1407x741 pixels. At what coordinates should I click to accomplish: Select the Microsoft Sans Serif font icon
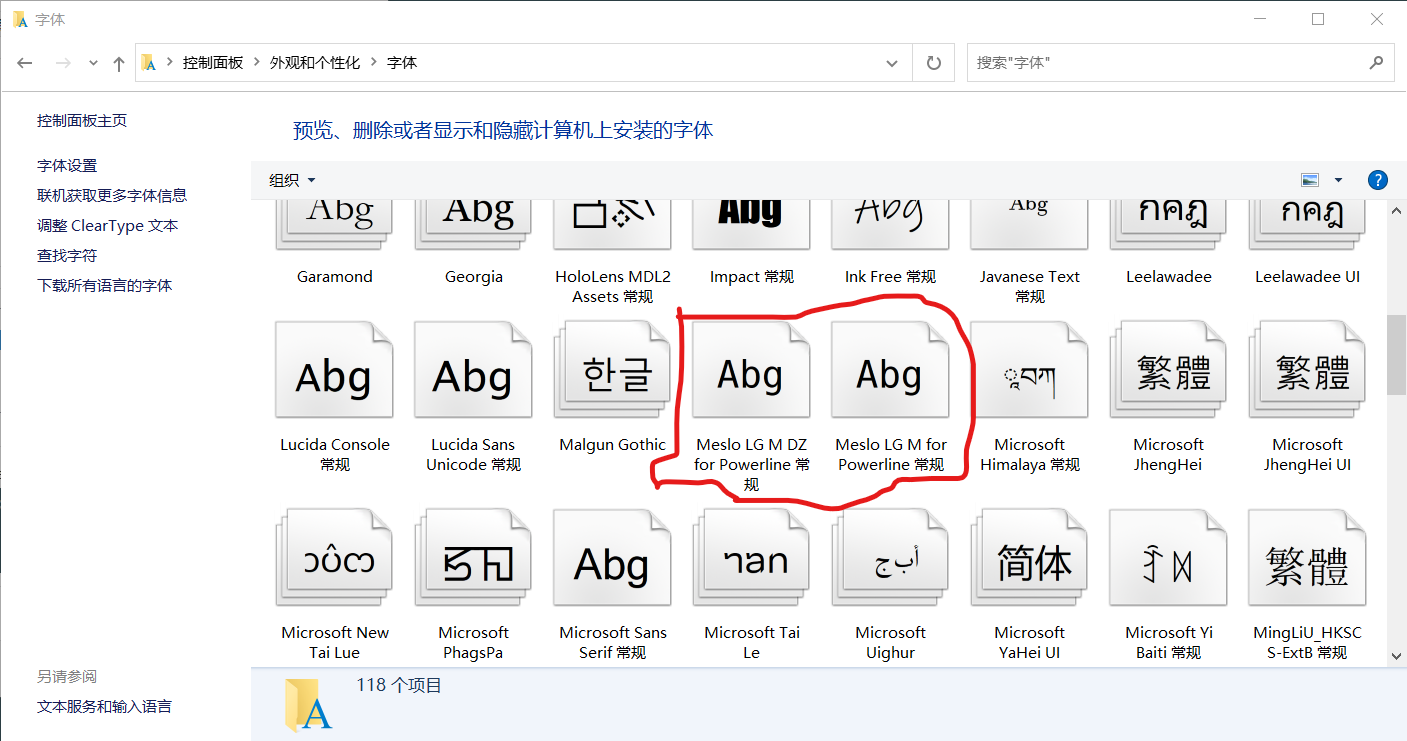coord(612,558)
